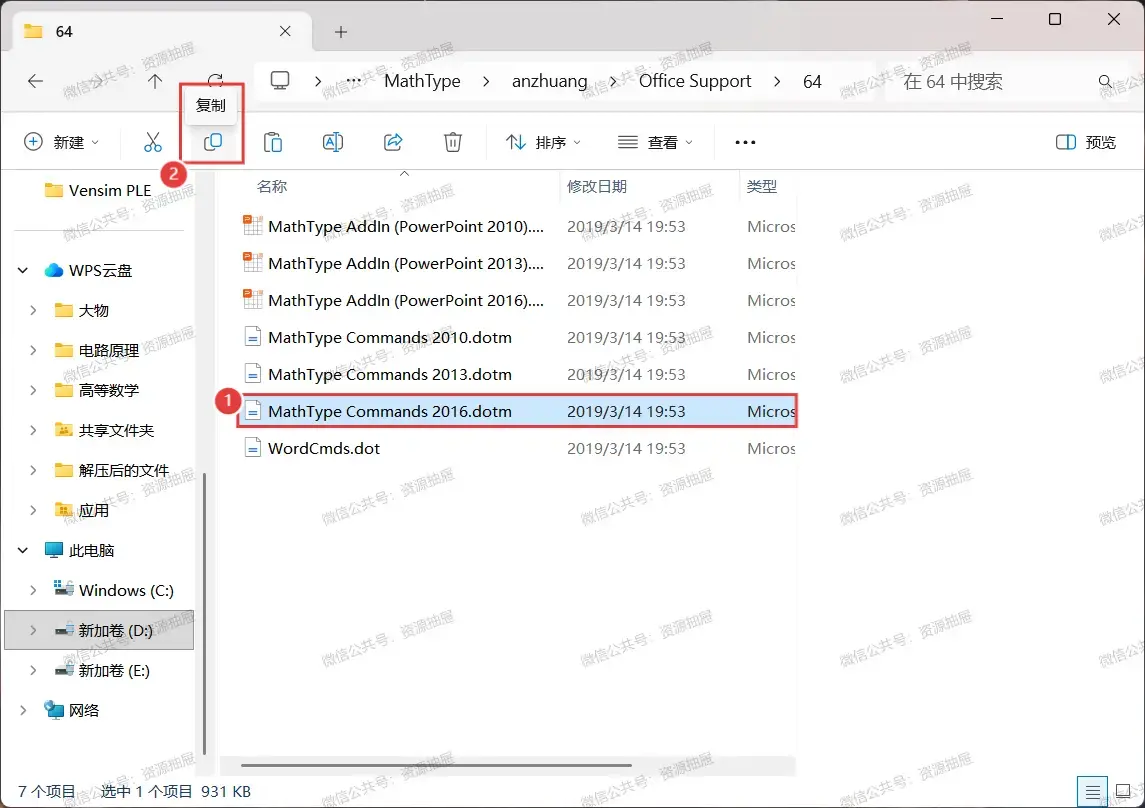
Task: Click the Cut scissors icon
Action: (x=153, y=142)
